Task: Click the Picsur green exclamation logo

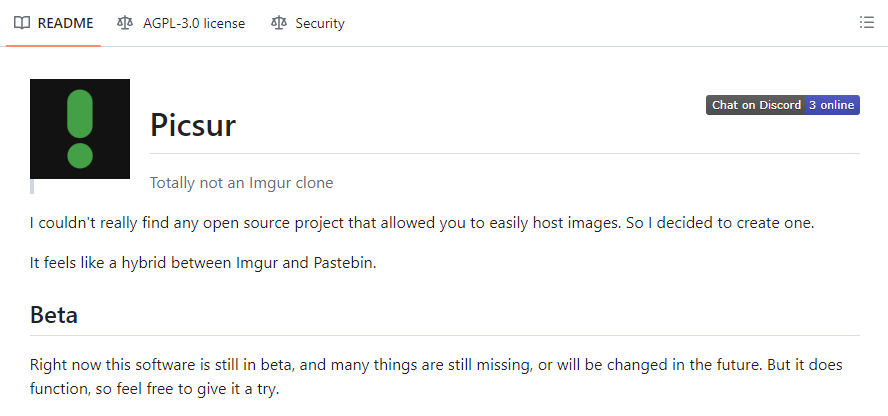Action: click(x=80, y=129)
